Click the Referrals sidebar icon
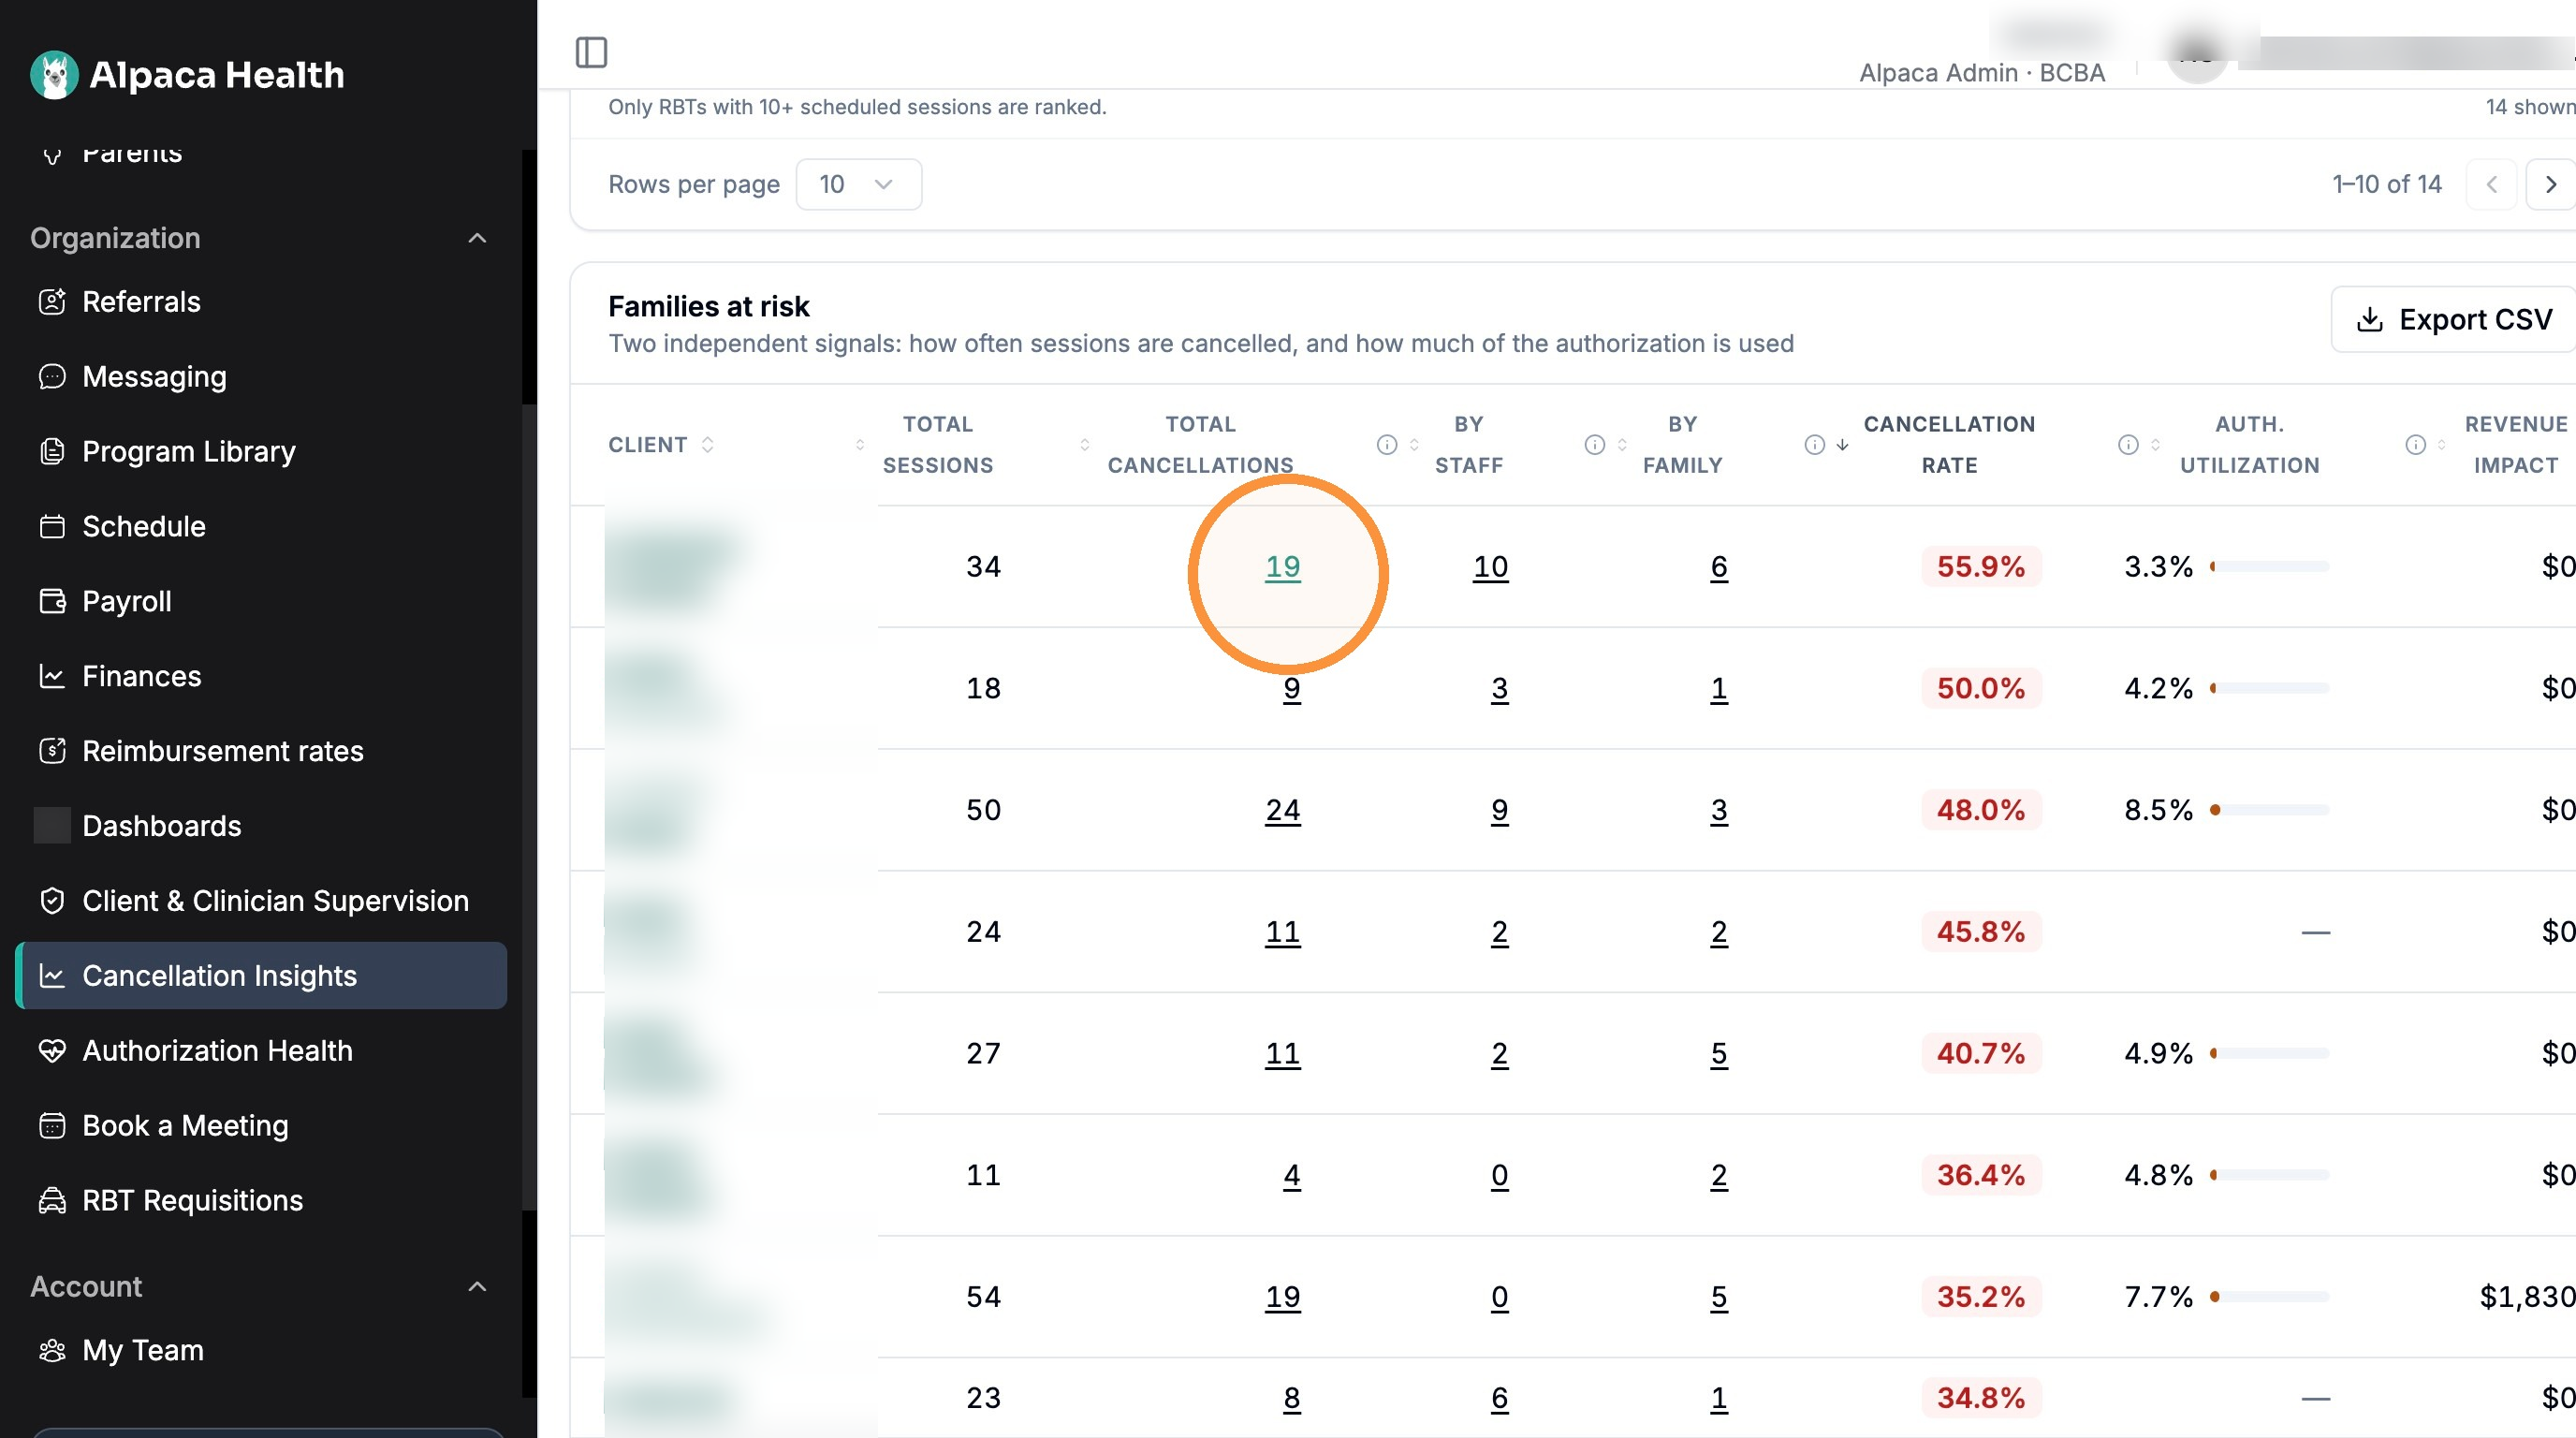2576x1438 pixels. tap(52, 302)
